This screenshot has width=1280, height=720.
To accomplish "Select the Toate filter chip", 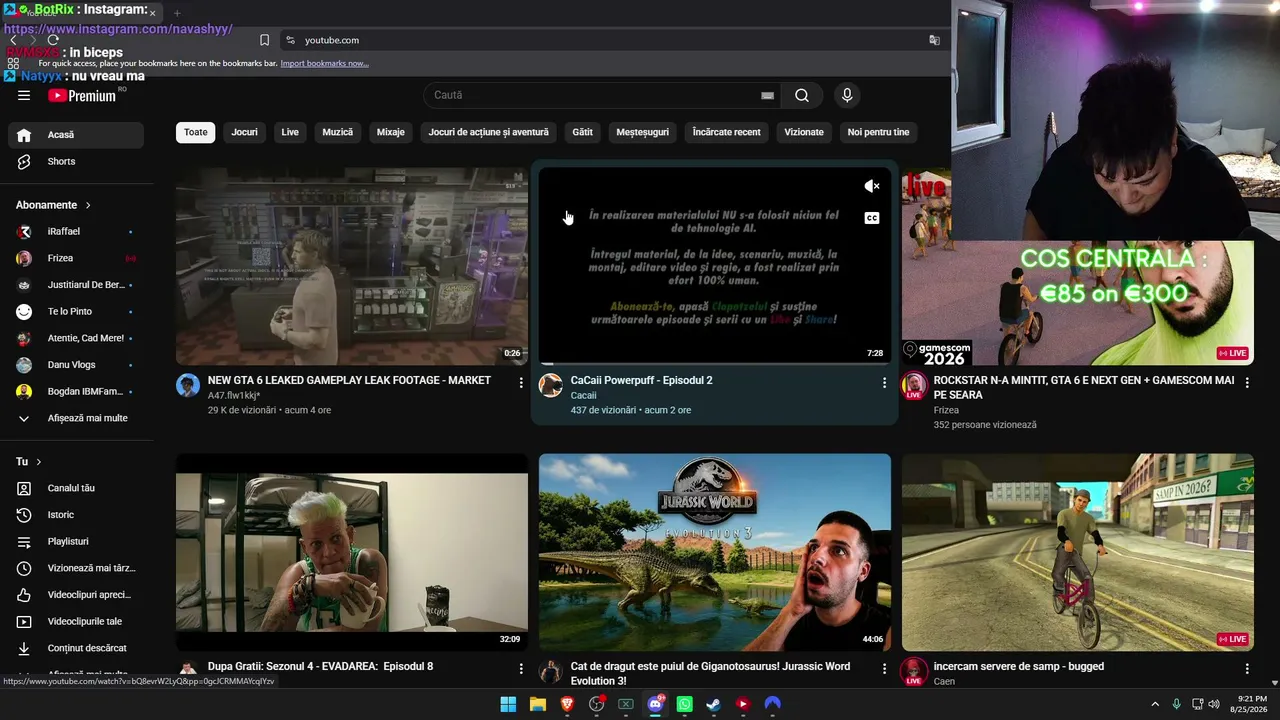I will [196, 132].
